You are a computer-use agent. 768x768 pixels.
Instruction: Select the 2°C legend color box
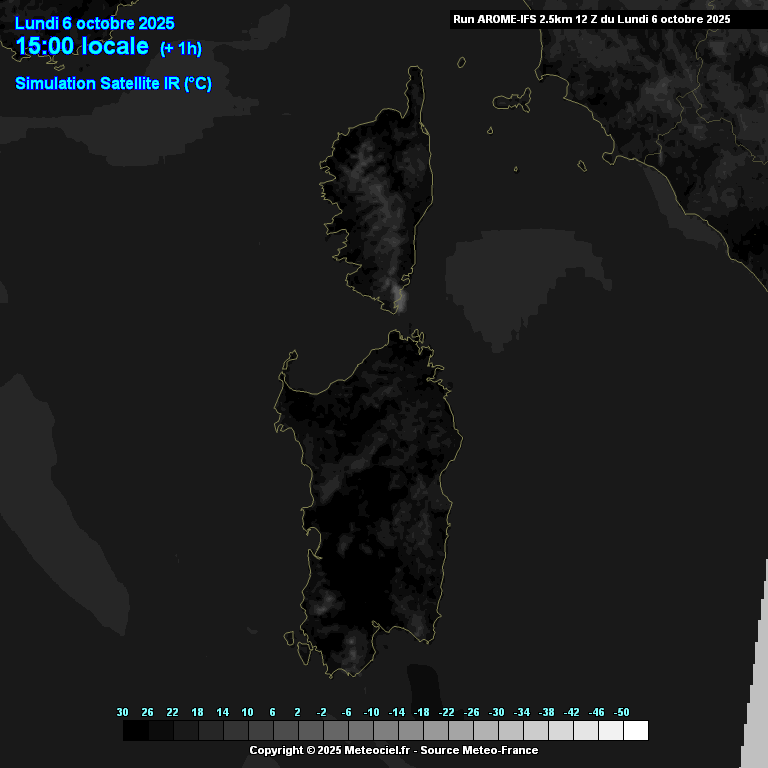(x=310, y=731)
